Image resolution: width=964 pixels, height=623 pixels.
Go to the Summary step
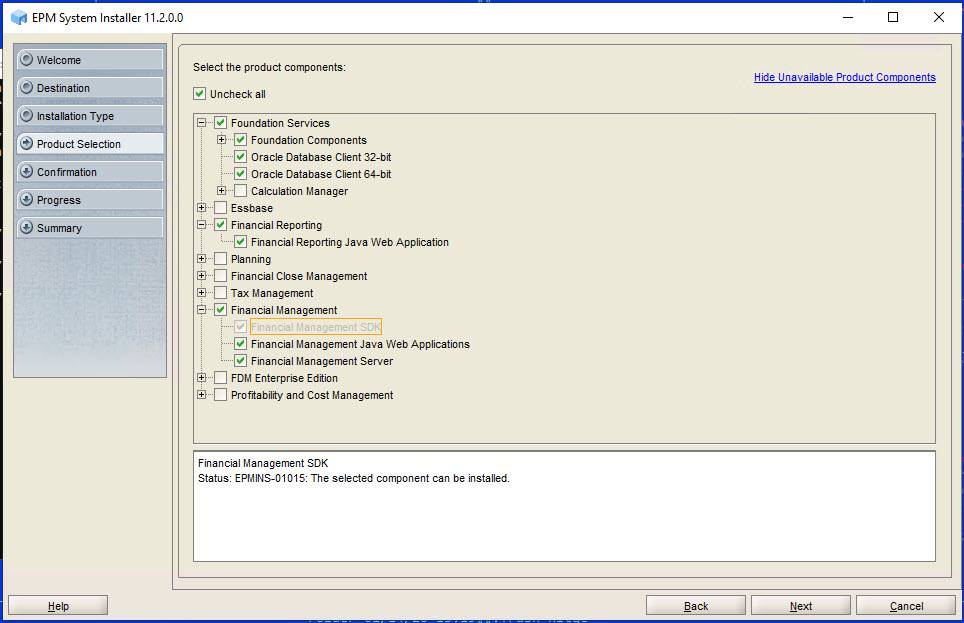point(90,228)
